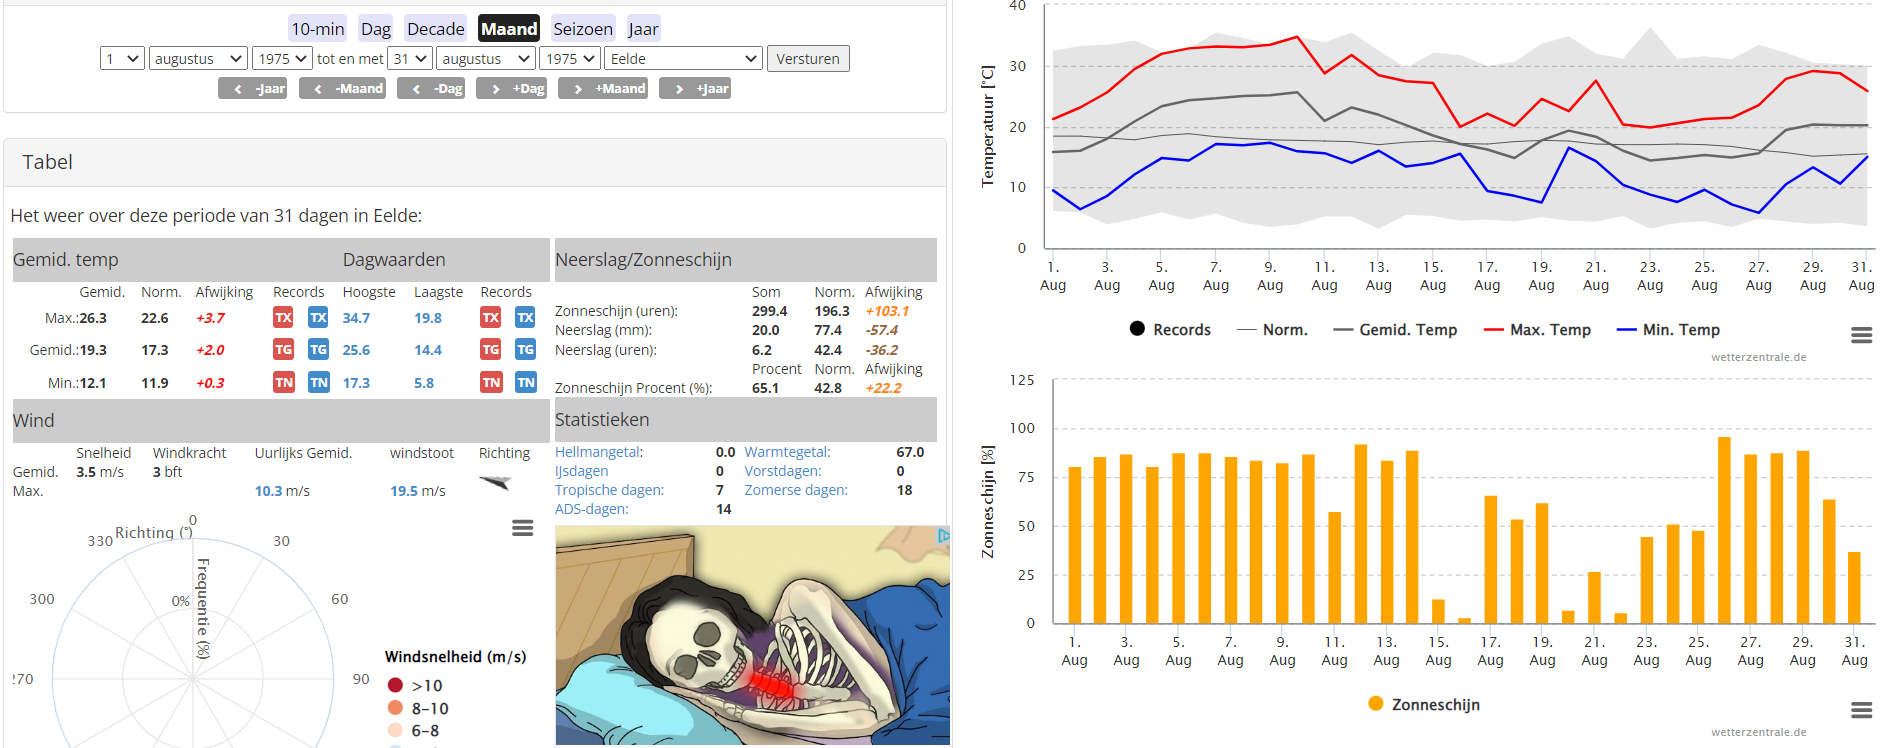Click the wind direction arrow under Richting
The image size is (1881, 748).
[496, 483]
